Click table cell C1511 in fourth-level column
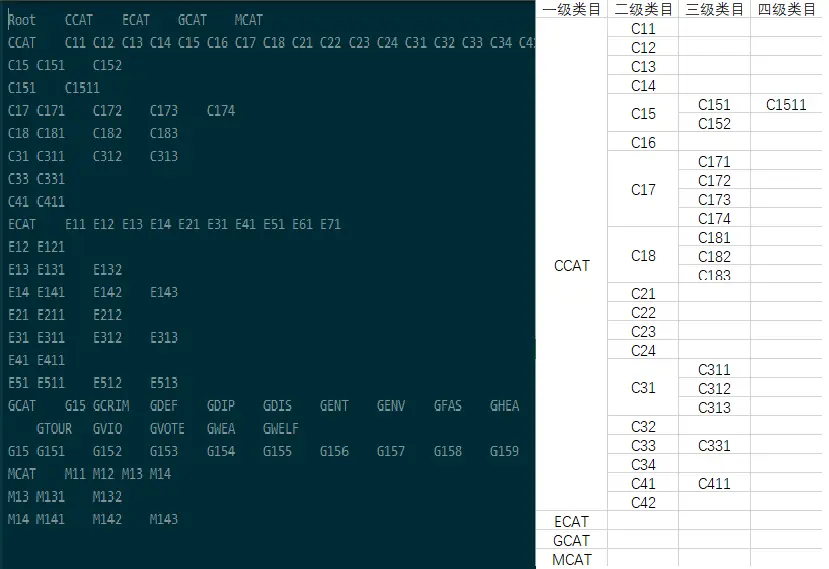The width and height of the screenshot is (829, 569). [x=786, y=105]
